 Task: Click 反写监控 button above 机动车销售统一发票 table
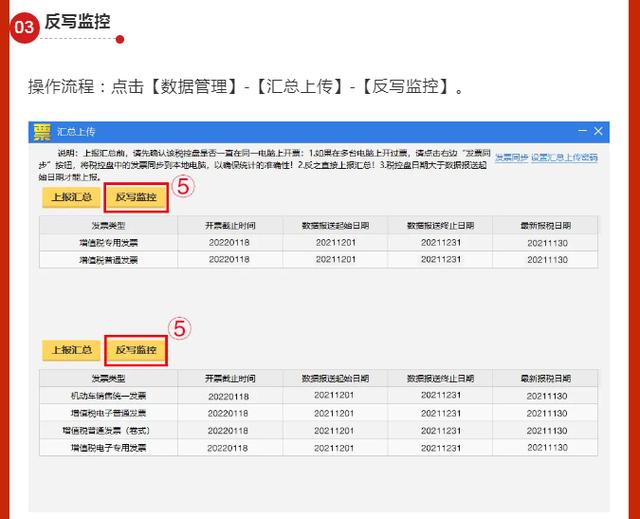(x=136, y=350)
